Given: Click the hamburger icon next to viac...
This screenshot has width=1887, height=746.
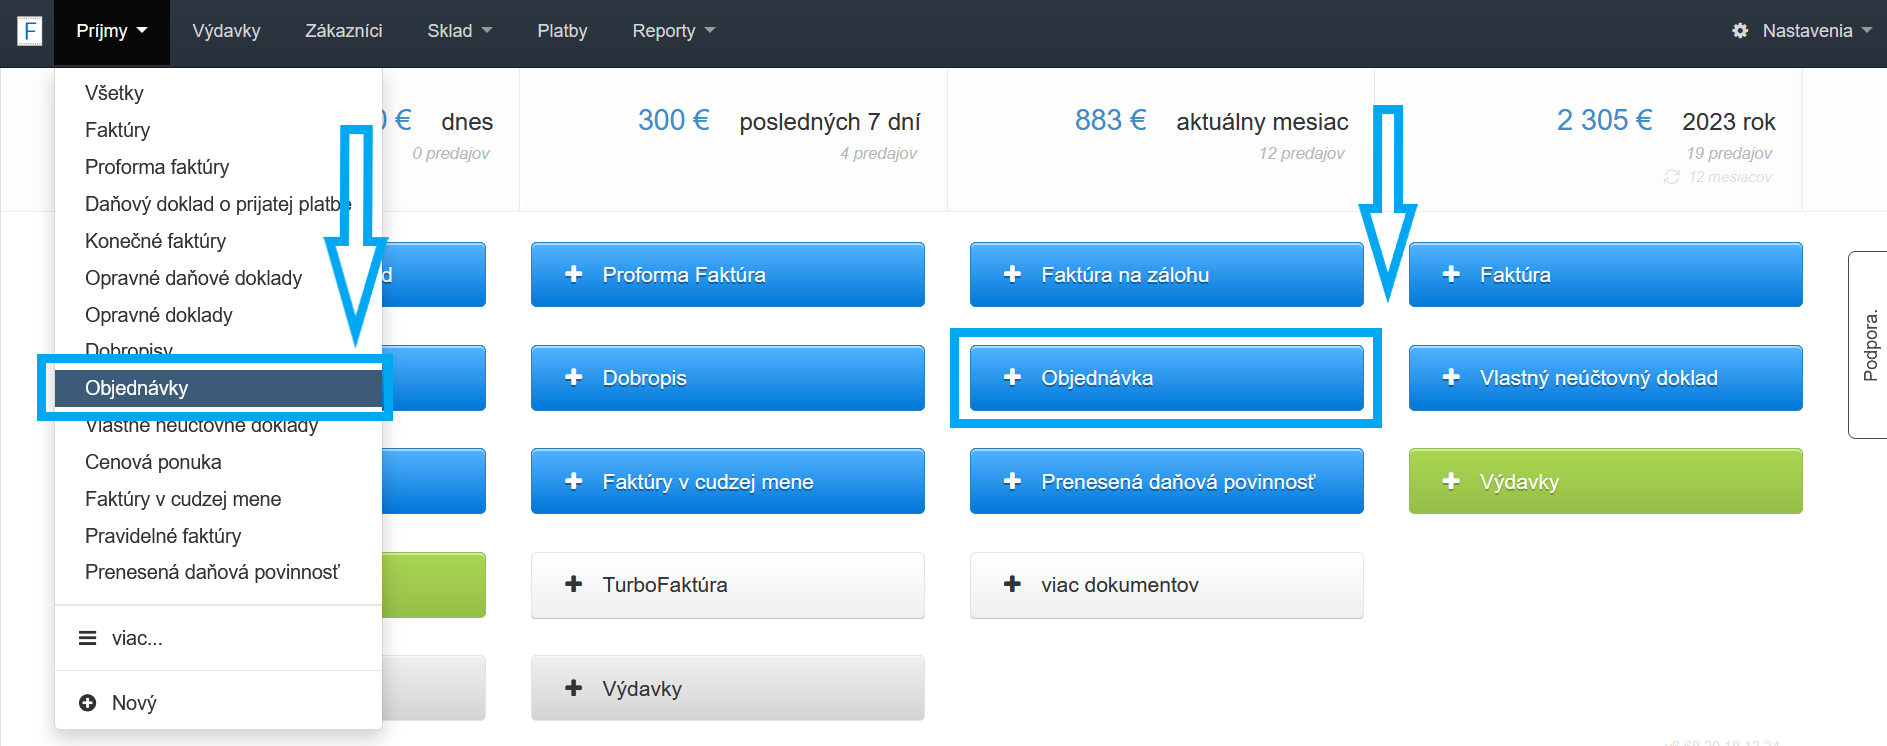Looking at the screenshot, I should point(88,638).
